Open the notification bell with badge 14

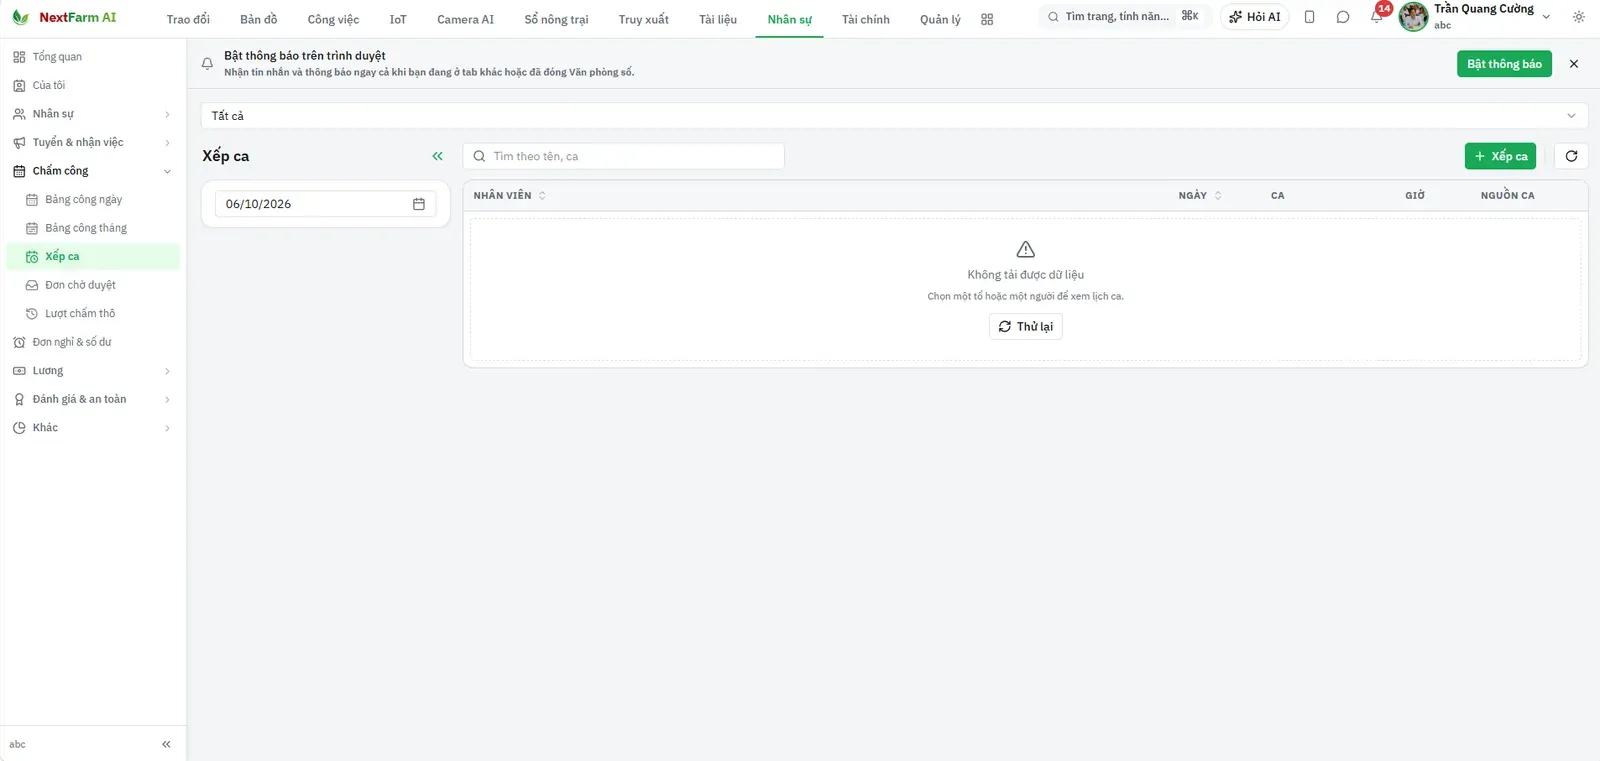(x=1377, y=16)
